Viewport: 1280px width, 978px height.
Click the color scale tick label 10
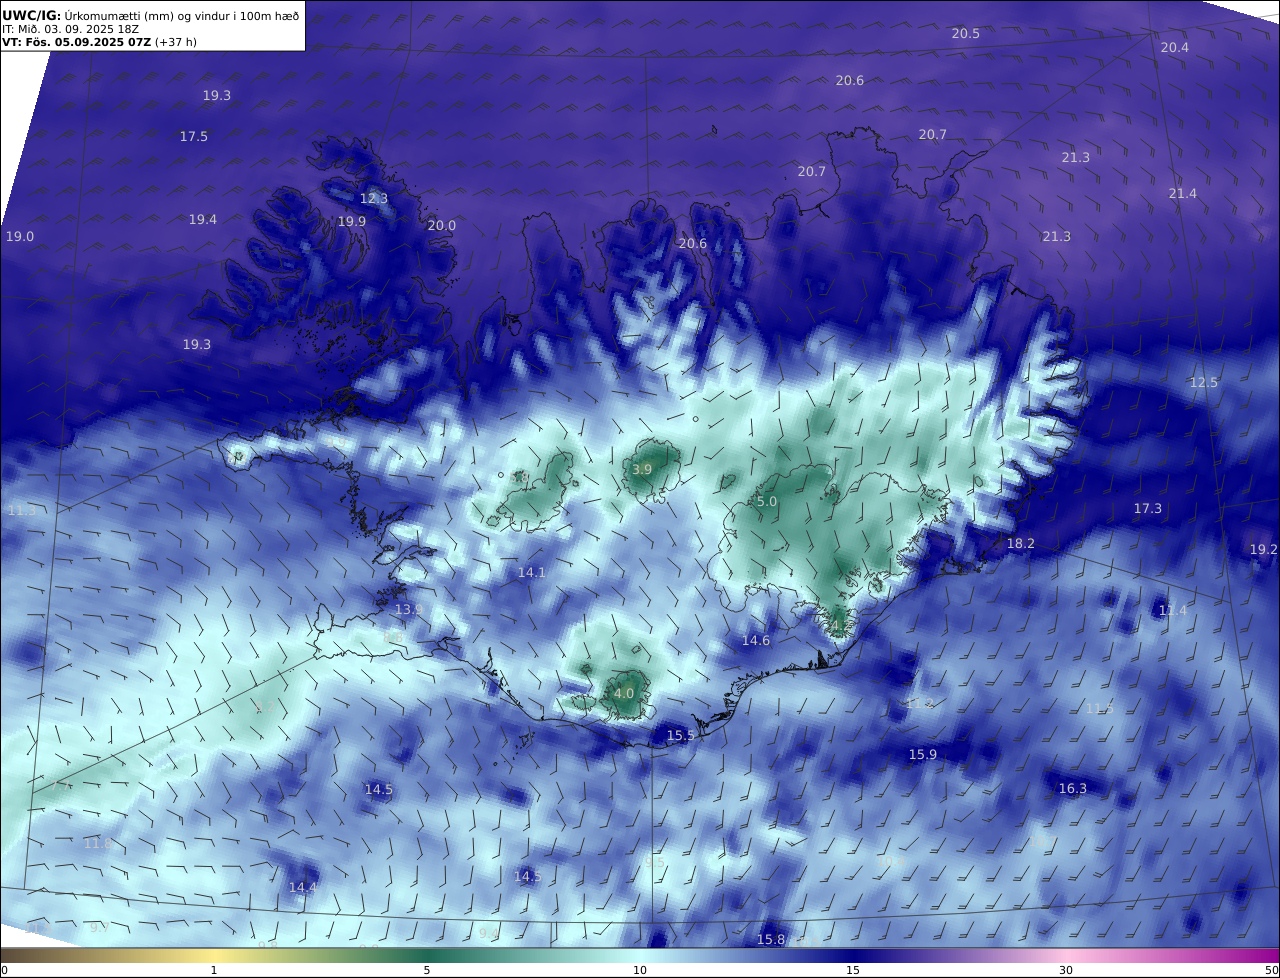640,970
